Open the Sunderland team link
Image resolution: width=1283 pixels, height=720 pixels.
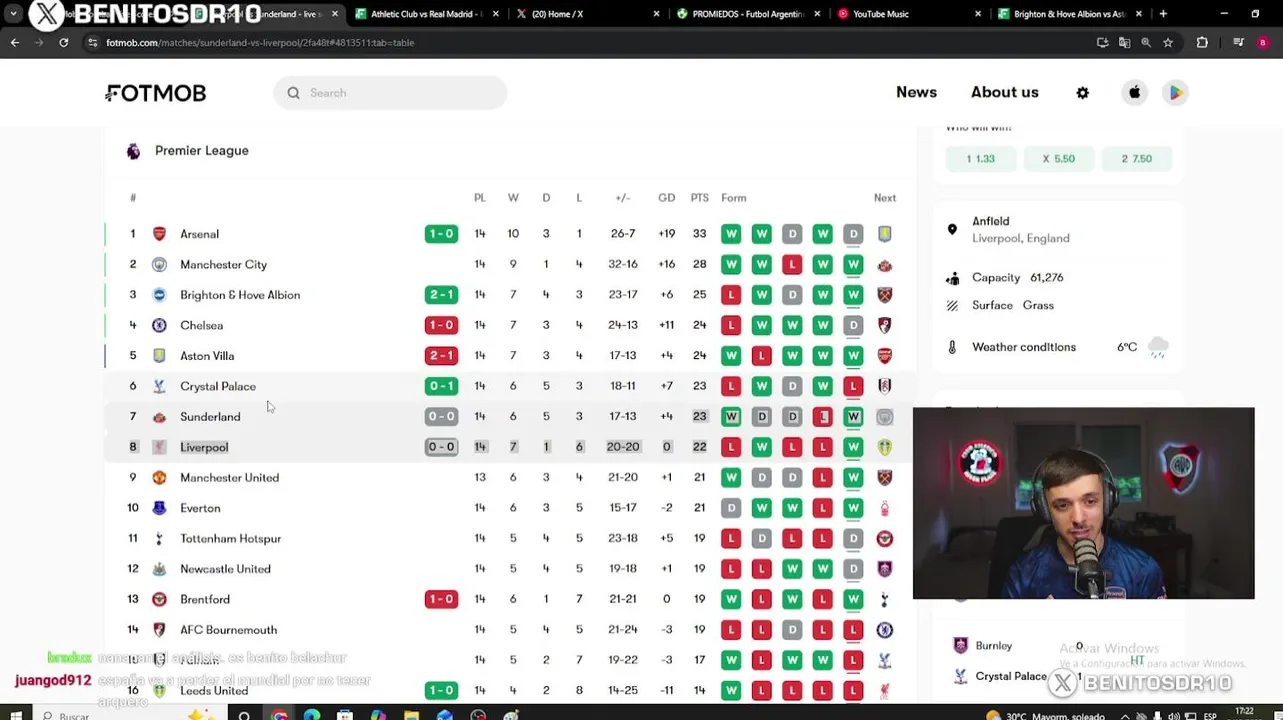(x=210, y=417)
